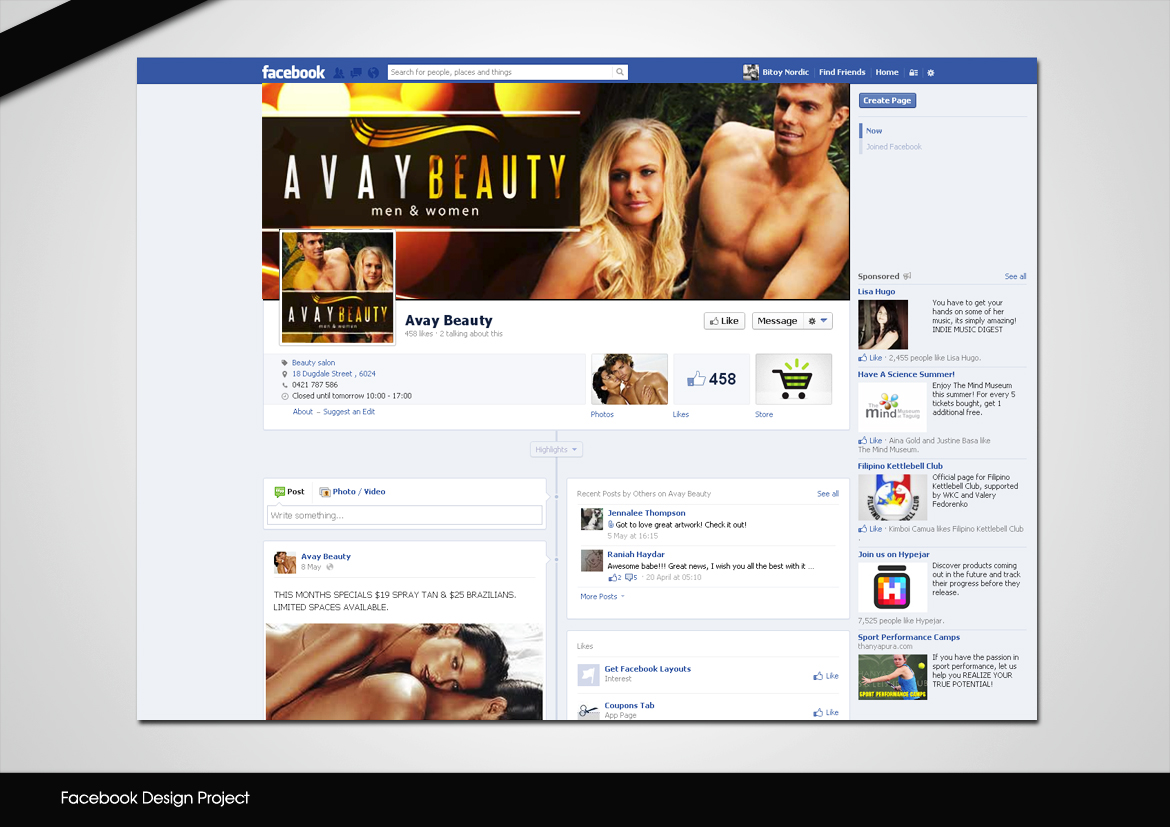Open the Highlights dropdown on the timeline
Screen dimensions: 1170x827
pos(556,449)
